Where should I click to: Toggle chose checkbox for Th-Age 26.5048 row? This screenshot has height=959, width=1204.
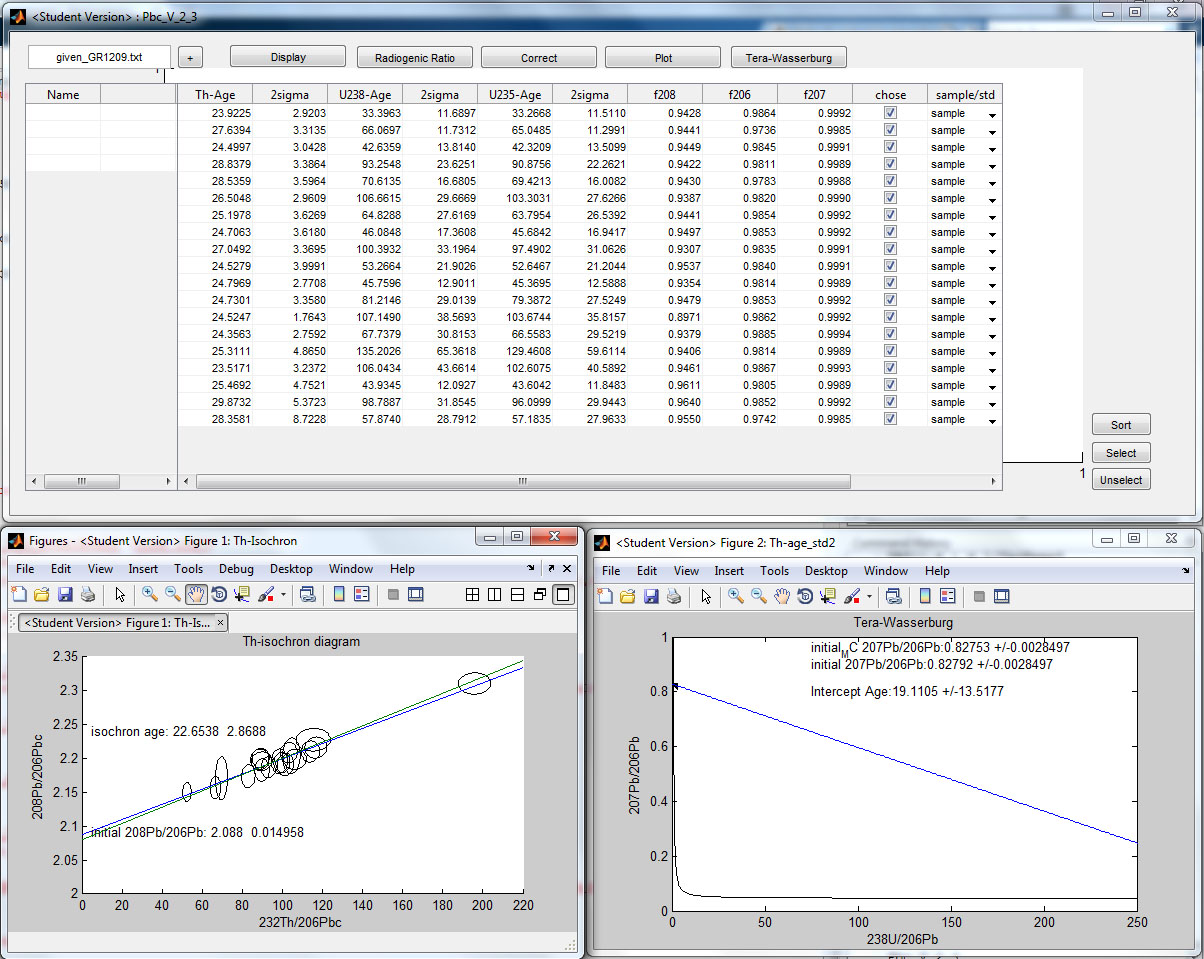coord(890,198)
